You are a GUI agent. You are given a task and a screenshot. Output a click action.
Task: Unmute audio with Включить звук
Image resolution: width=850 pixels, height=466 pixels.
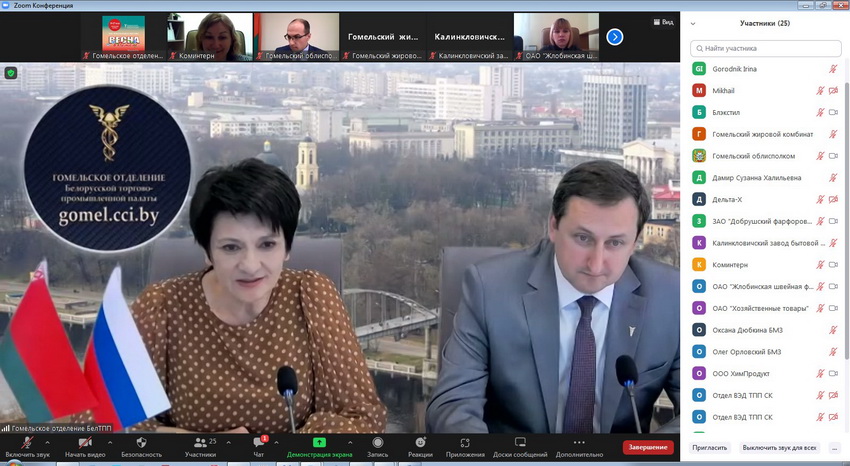[27, 446]
